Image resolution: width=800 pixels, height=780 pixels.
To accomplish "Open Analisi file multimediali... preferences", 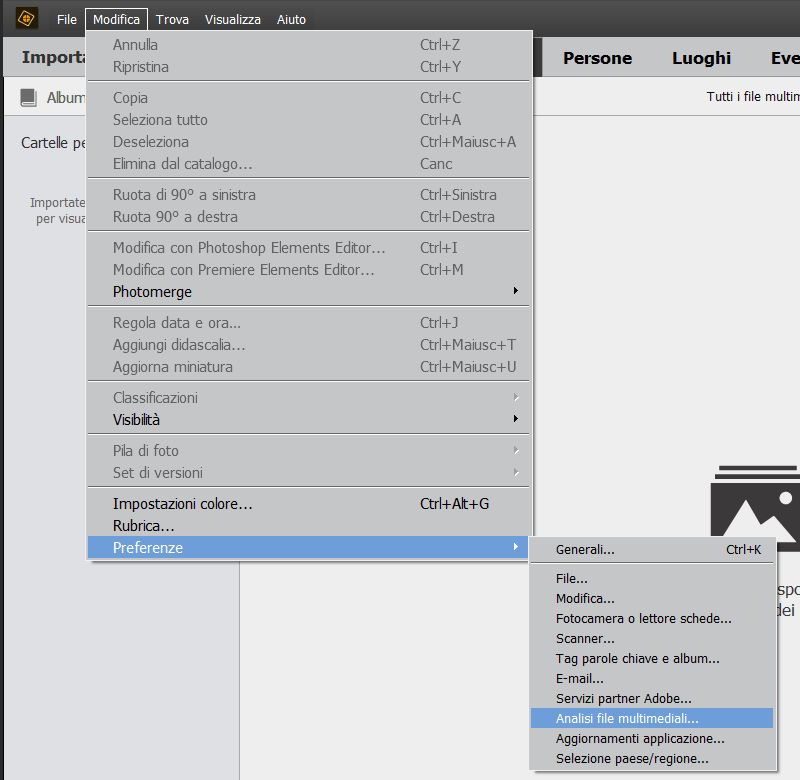I will [x=652, y=719].
